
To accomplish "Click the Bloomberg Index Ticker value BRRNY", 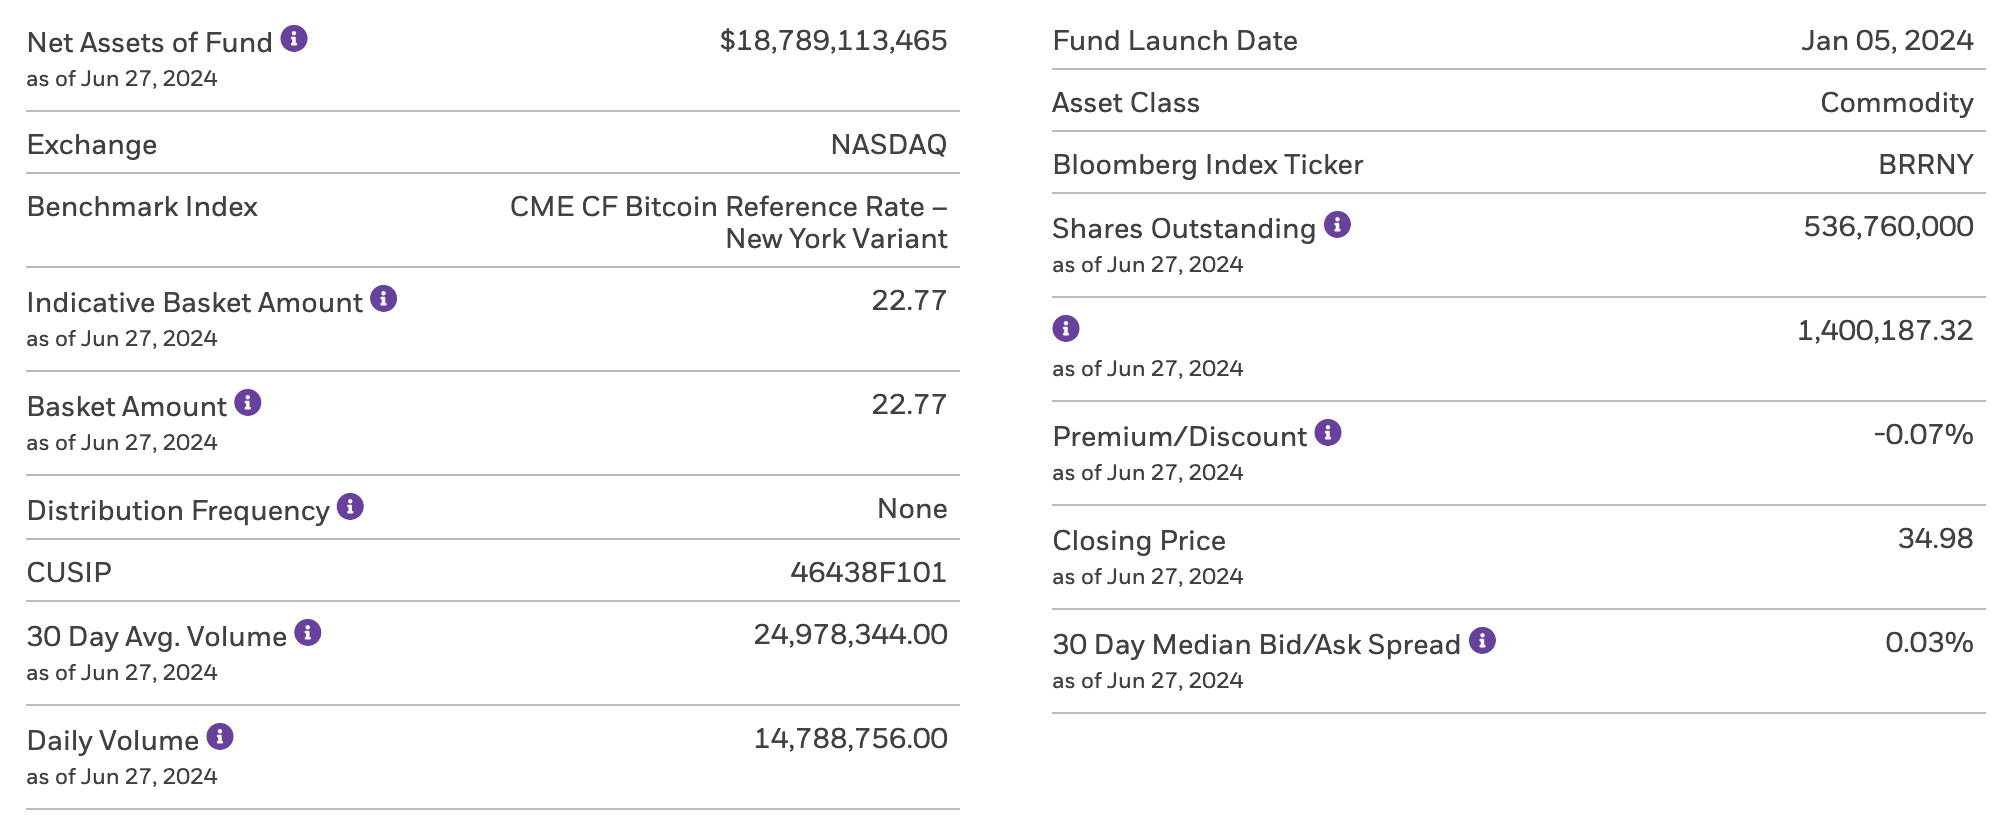I will click(1925, 165).
